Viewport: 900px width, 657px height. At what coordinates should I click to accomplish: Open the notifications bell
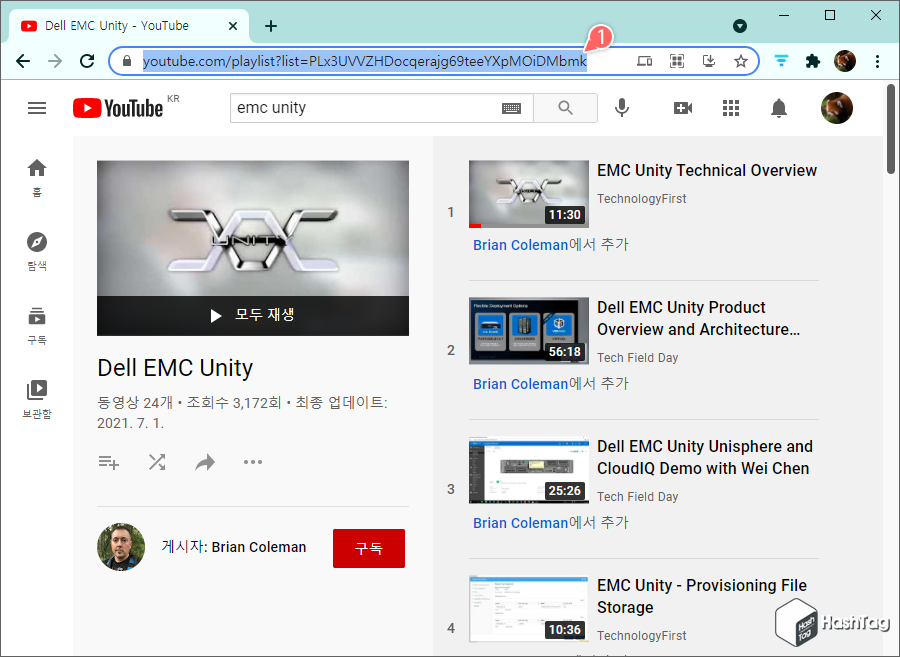(779, 108)
